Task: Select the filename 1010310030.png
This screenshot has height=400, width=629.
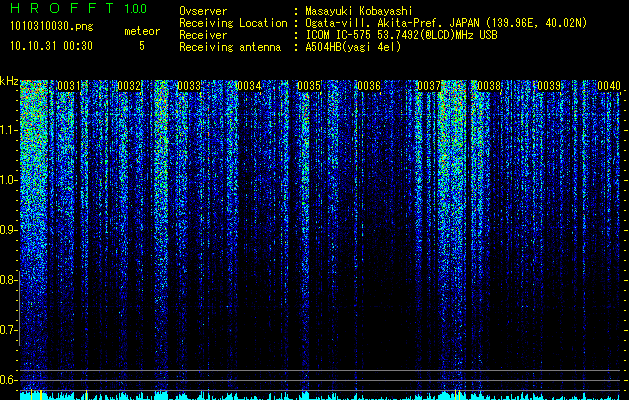Action: coord(51,26)
